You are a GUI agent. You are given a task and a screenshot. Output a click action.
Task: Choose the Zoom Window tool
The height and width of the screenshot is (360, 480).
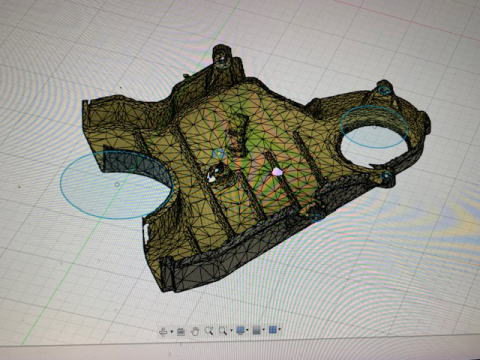[223, 331]
